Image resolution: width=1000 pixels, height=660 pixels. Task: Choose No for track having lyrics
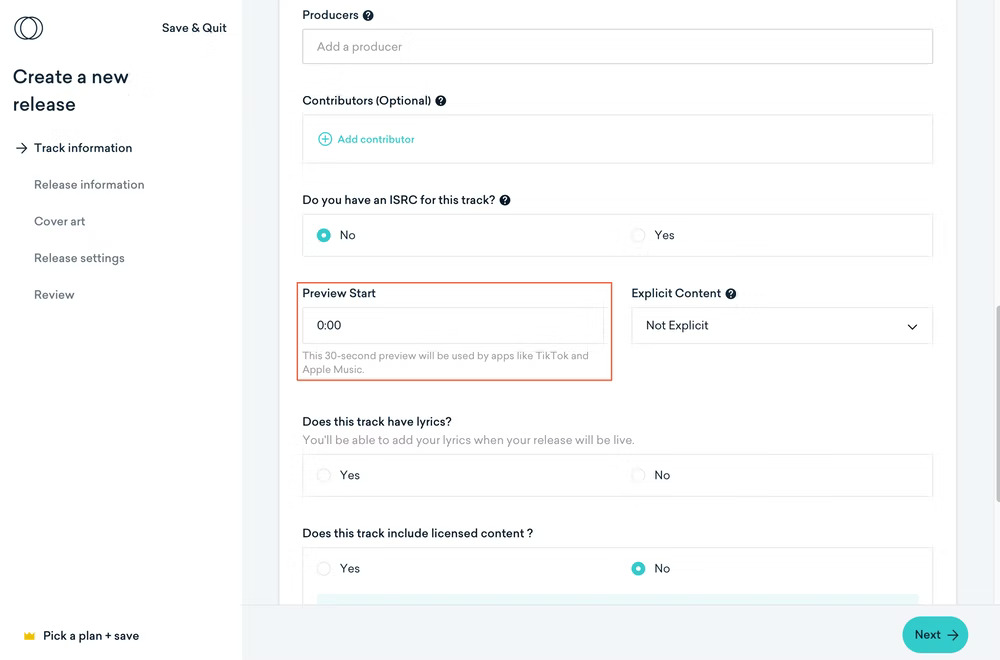[638, 475]
